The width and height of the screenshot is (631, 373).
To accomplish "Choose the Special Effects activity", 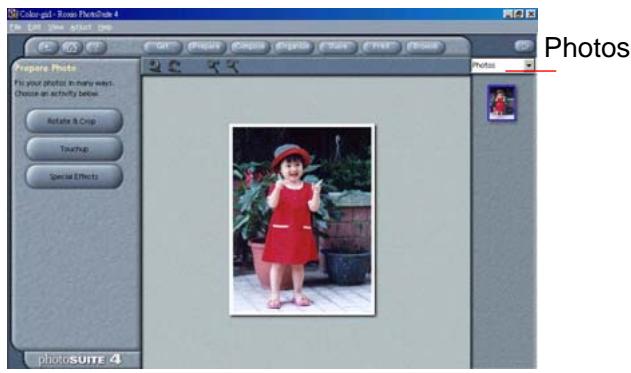I will tap(74, 176).
